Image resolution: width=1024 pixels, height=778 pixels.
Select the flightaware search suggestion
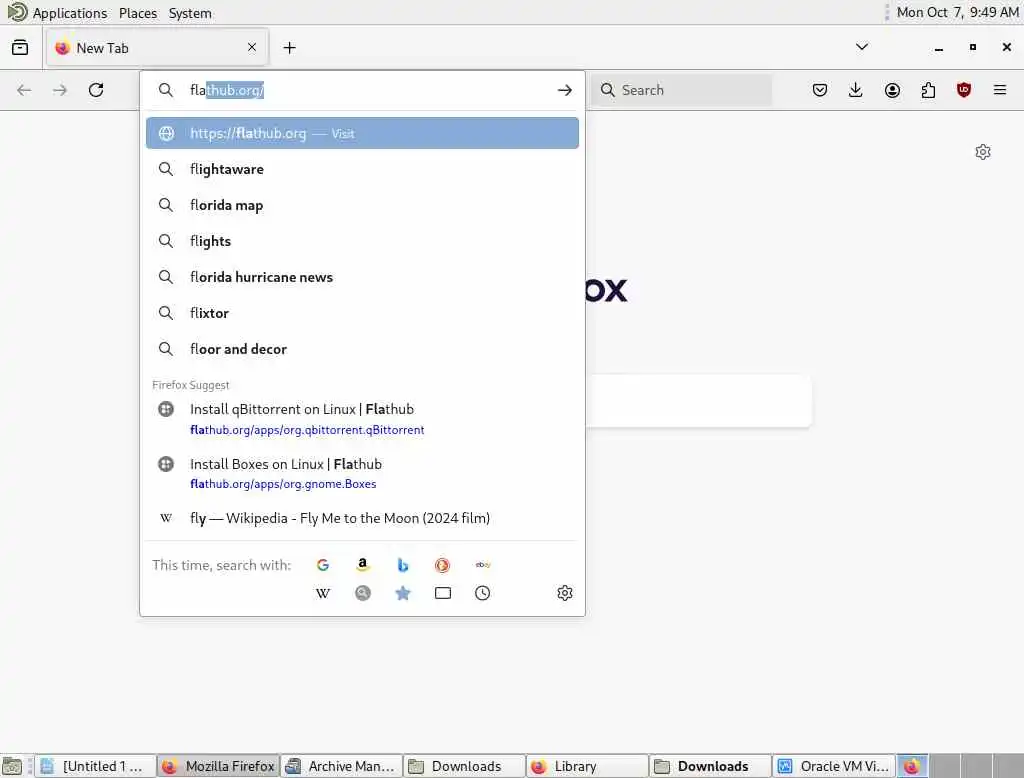point(362,169)
